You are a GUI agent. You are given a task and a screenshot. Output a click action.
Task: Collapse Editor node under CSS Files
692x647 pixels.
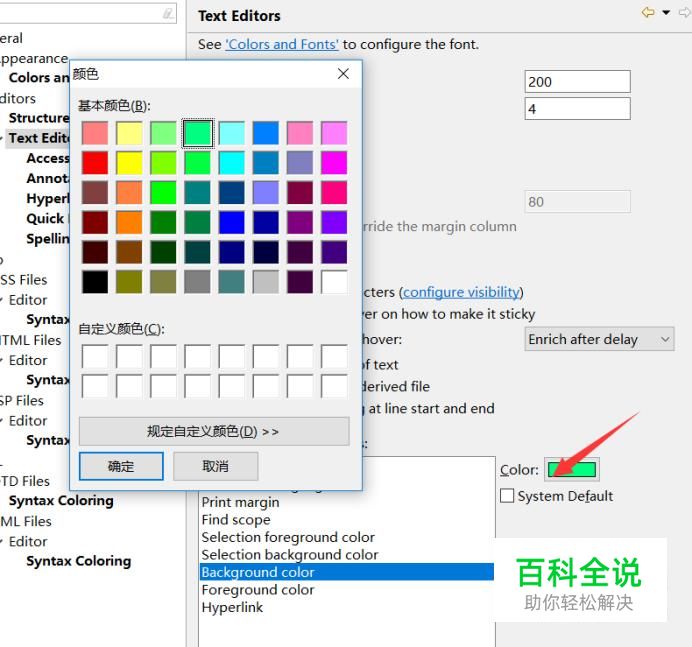coord(2,300)
